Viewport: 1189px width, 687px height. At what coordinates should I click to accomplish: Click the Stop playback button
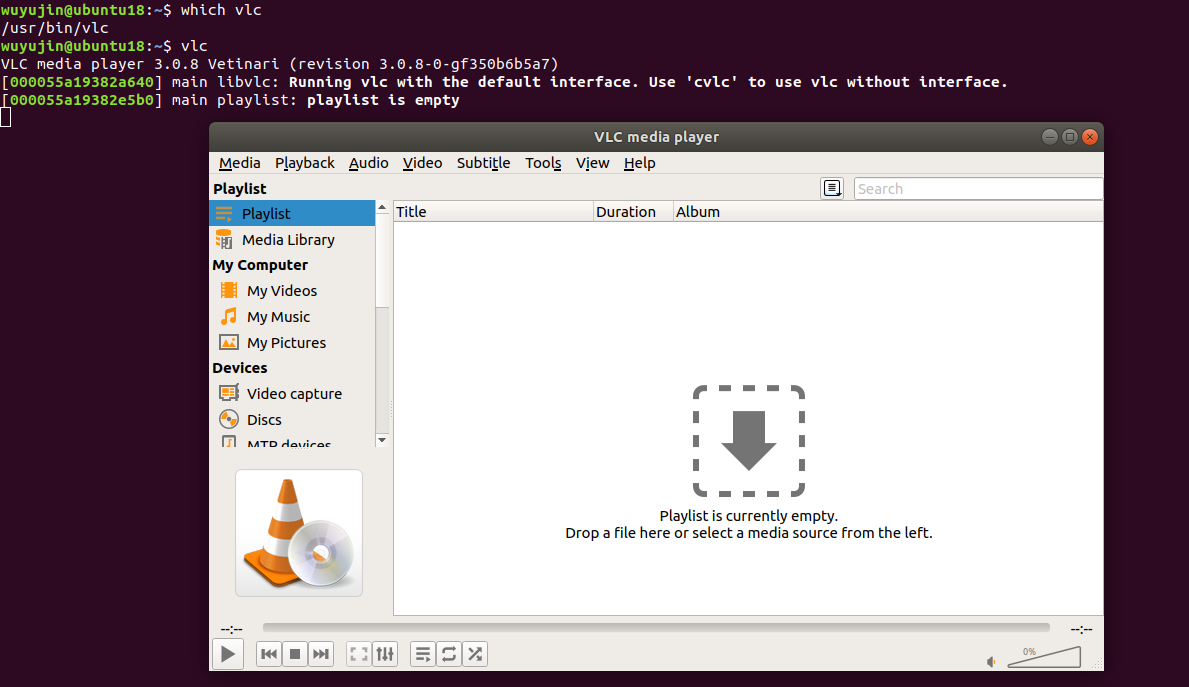pyautogui.click(x=294, y=653)
